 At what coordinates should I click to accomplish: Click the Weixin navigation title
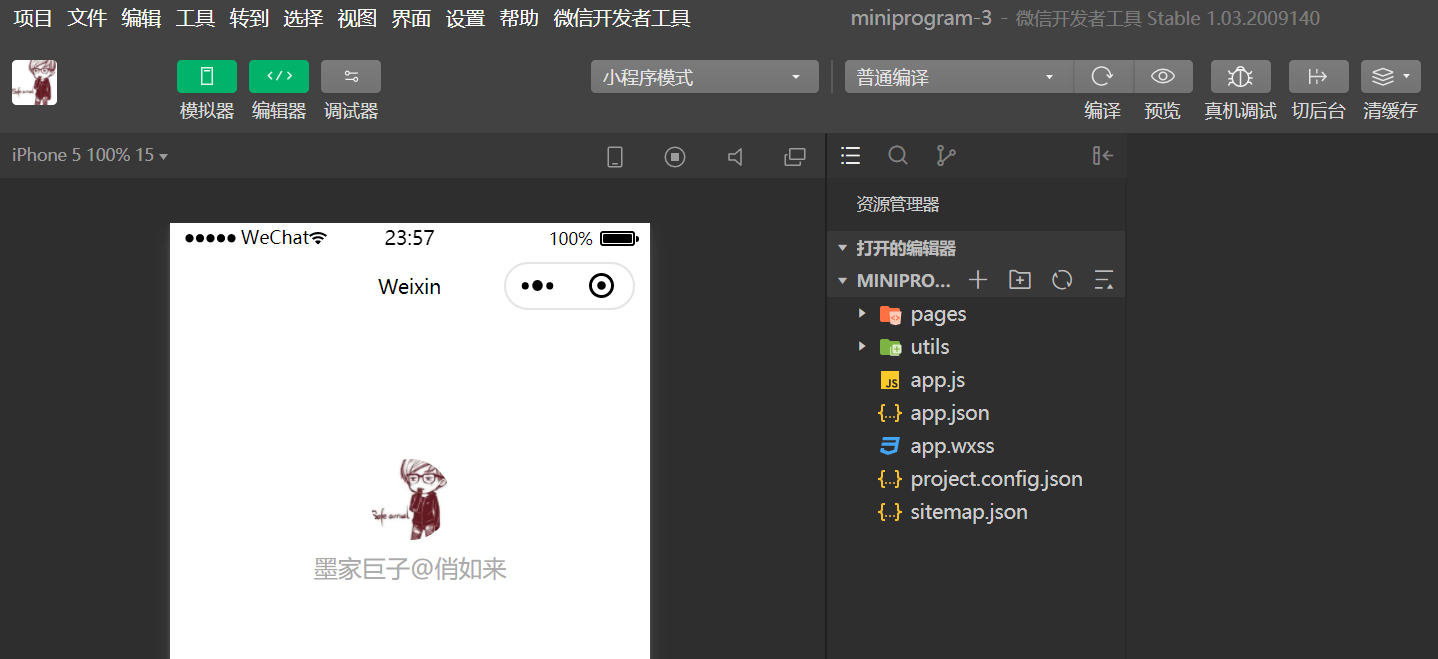409,287
